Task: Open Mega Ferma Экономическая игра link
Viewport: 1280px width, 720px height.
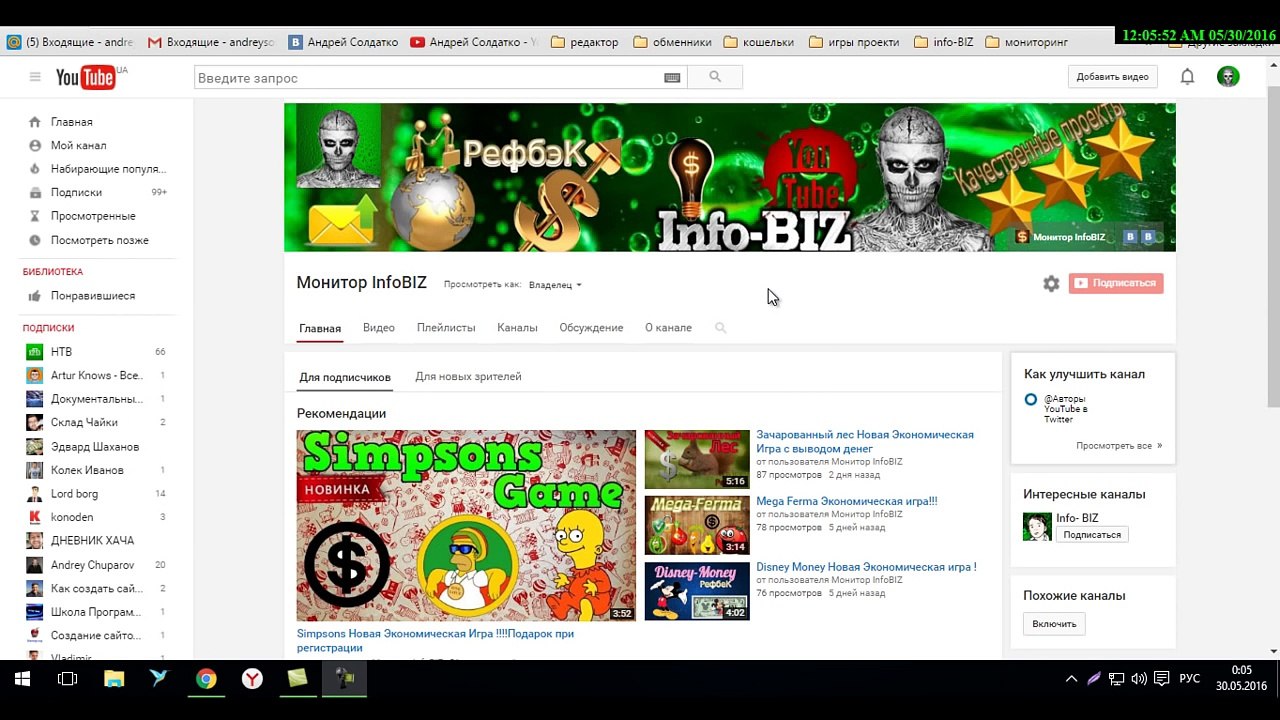Action: tap(847, 501)
